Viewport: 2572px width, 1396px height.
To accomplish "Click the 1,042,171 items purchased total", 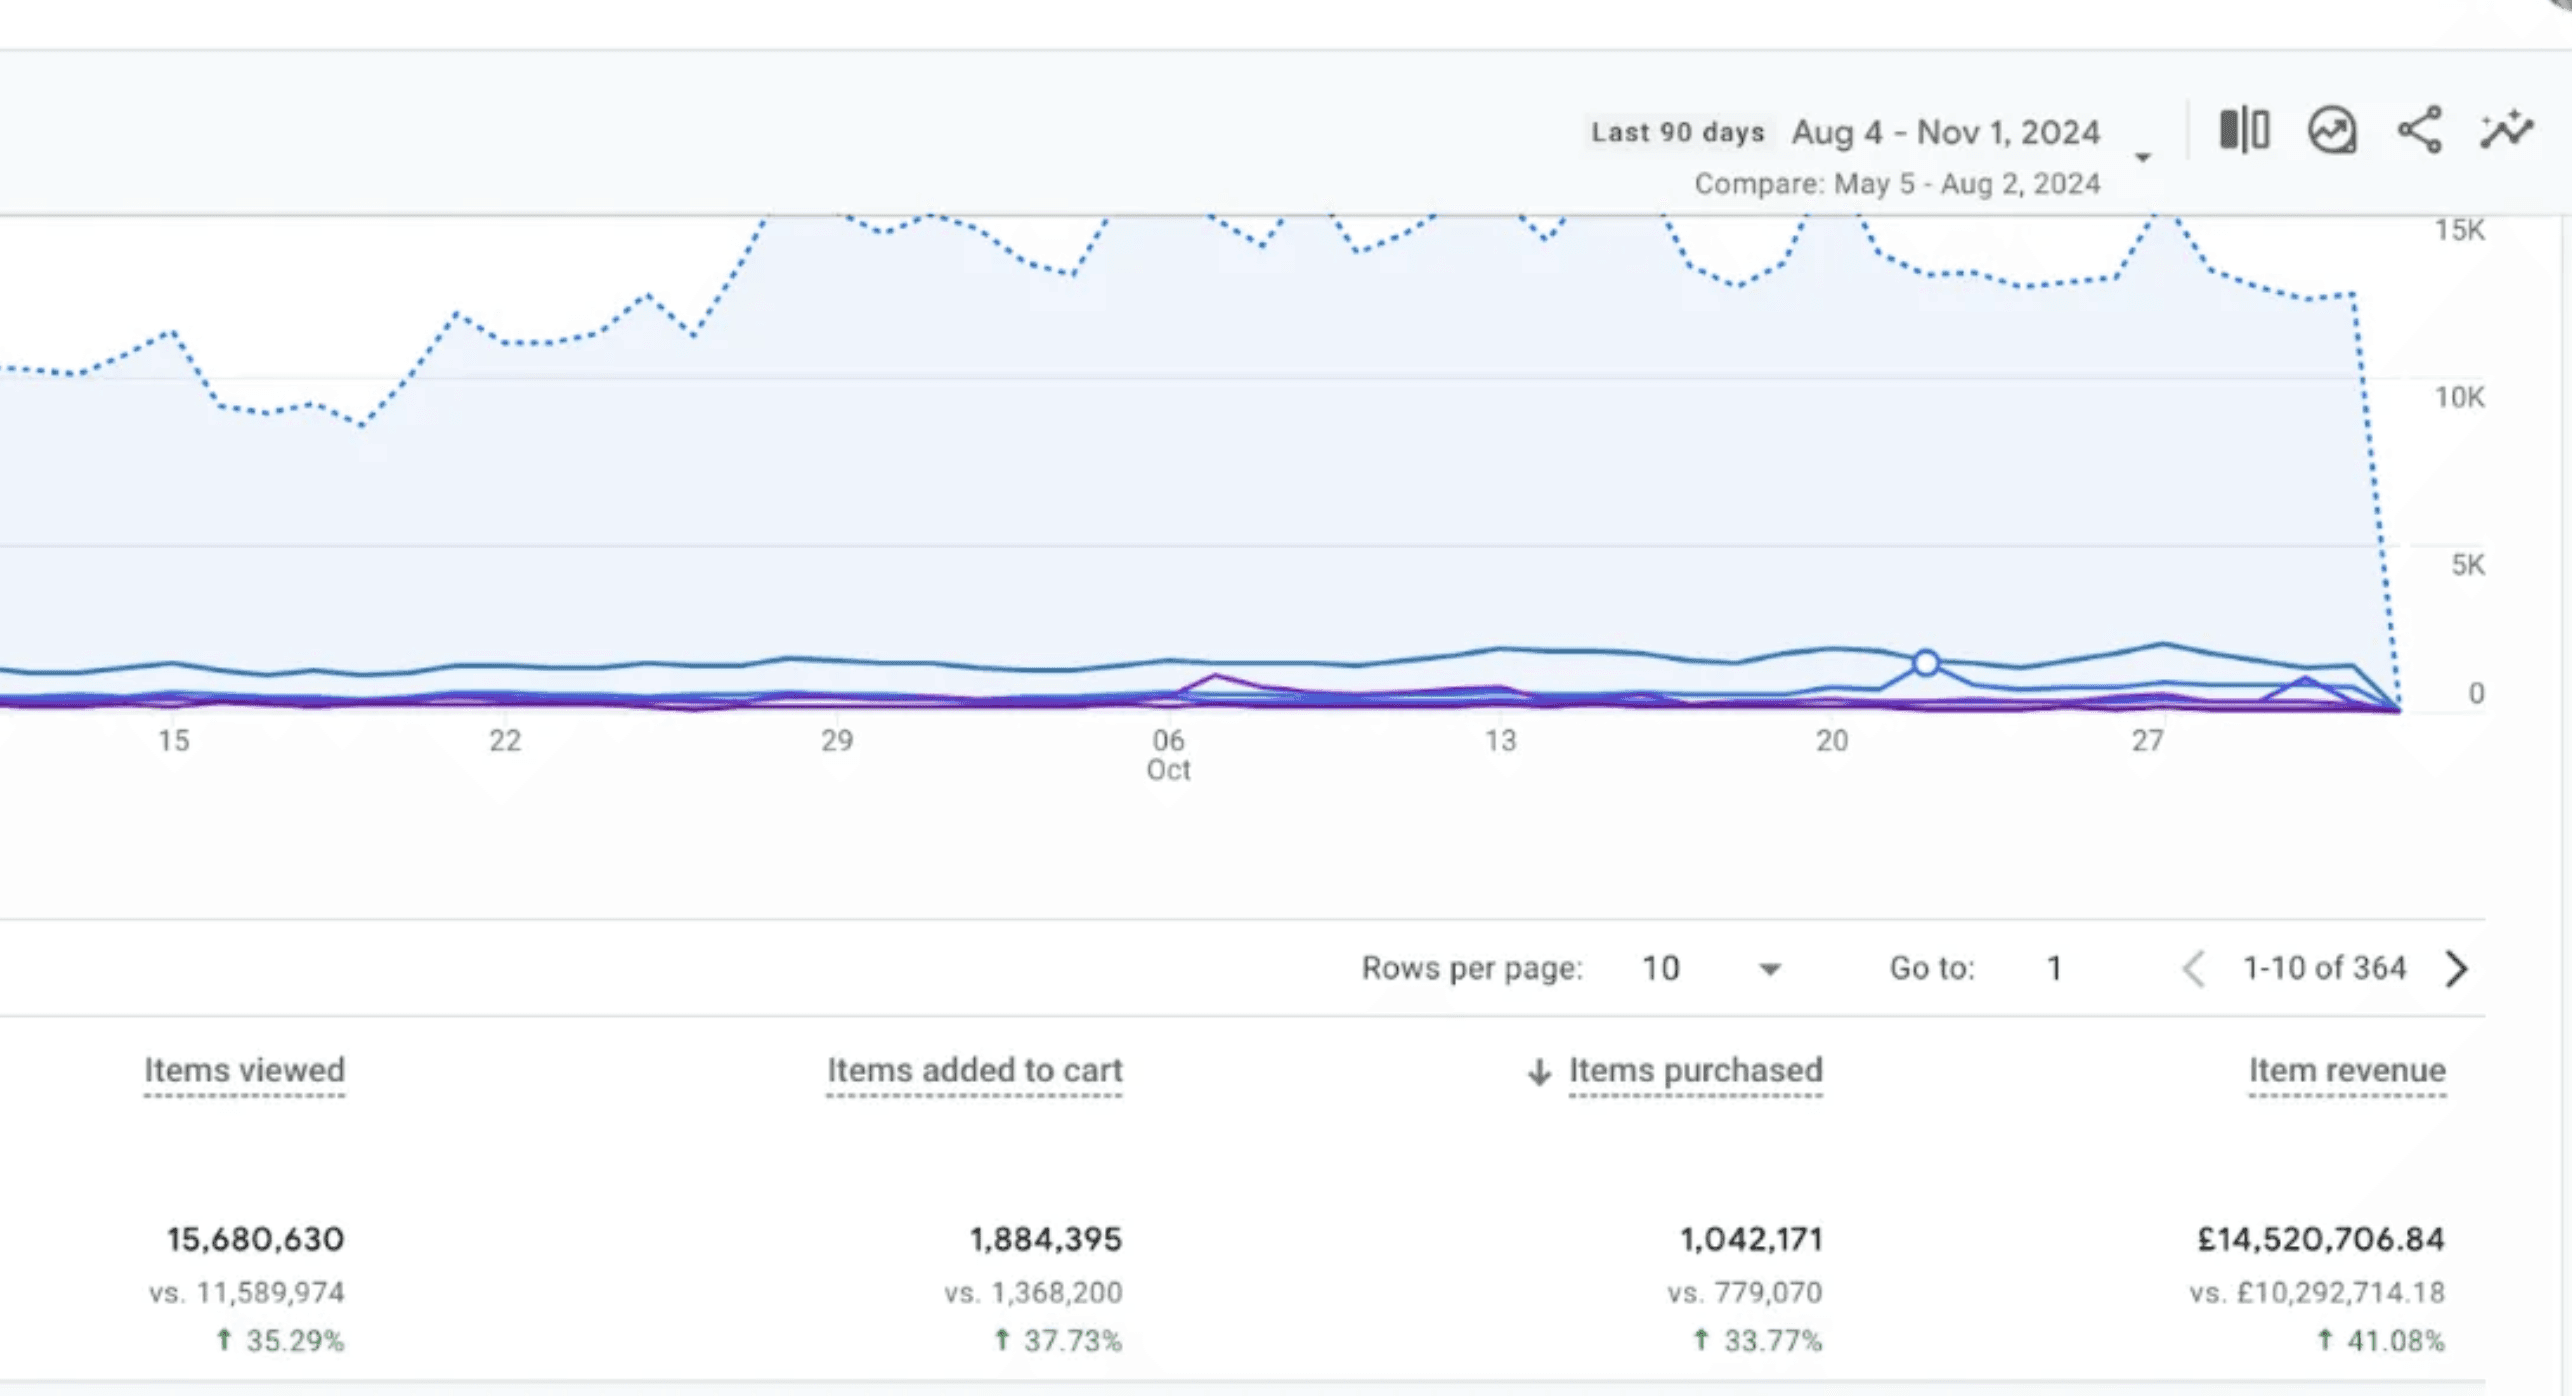I will [1751, 1239].
